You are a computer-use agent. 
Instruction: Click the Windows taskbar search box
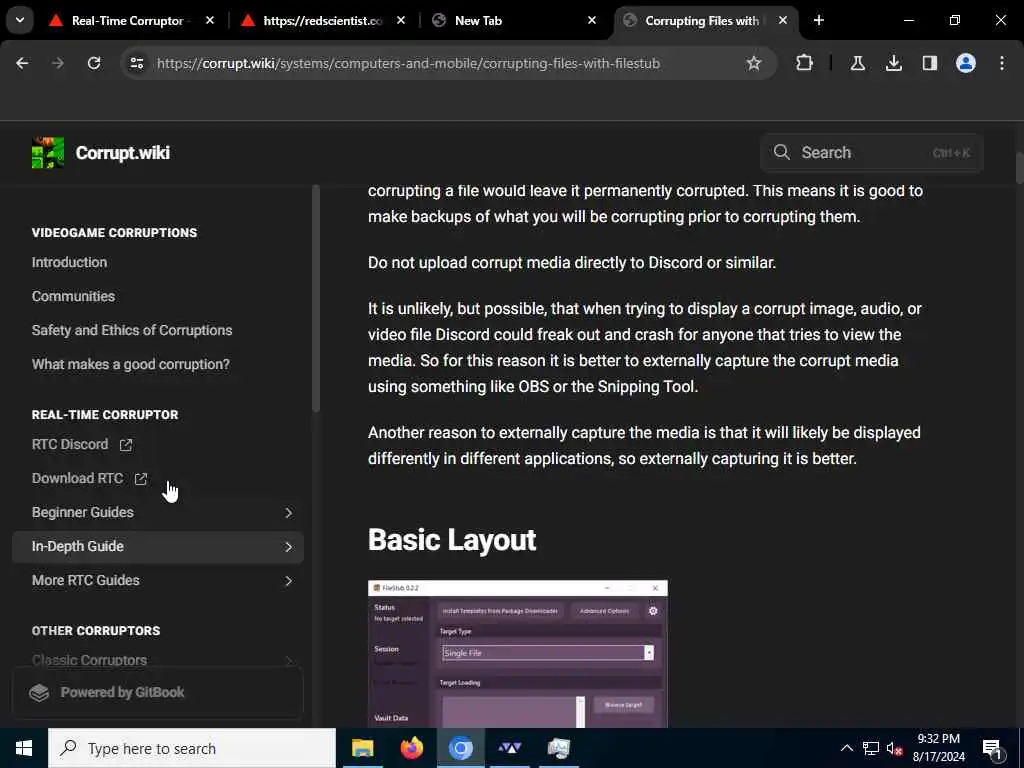(x=192, y=748)
